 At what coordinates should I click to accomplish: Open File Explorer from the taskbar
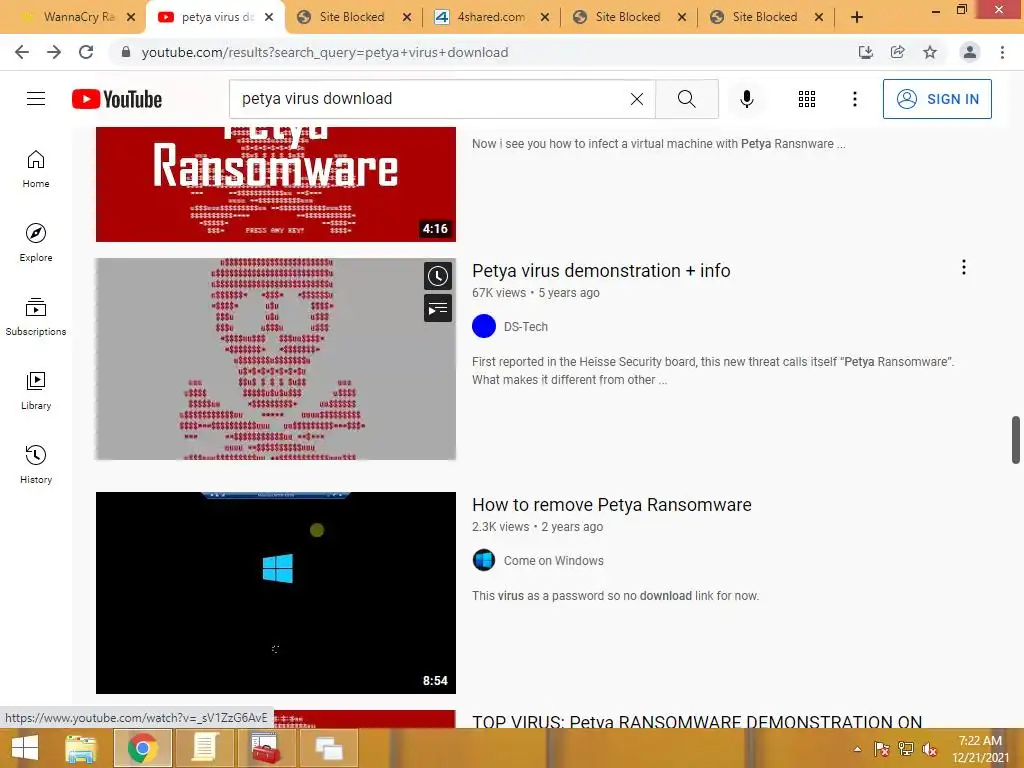(81, 748)
